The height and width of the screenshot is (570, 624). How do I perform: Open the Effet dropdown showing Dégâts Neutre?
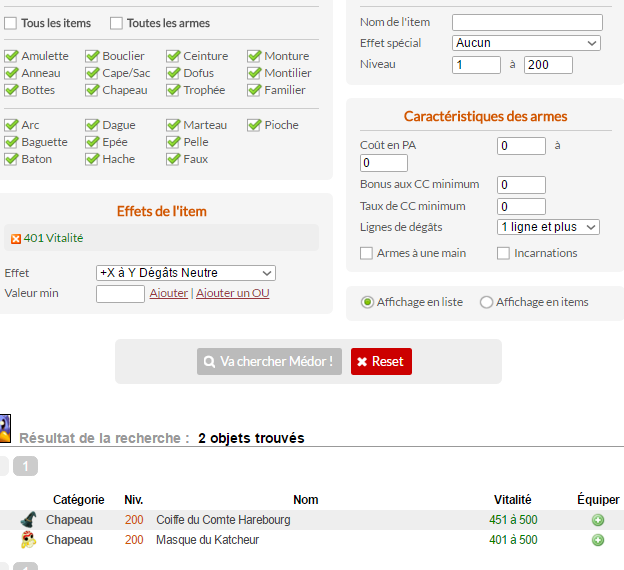point(186,273)
